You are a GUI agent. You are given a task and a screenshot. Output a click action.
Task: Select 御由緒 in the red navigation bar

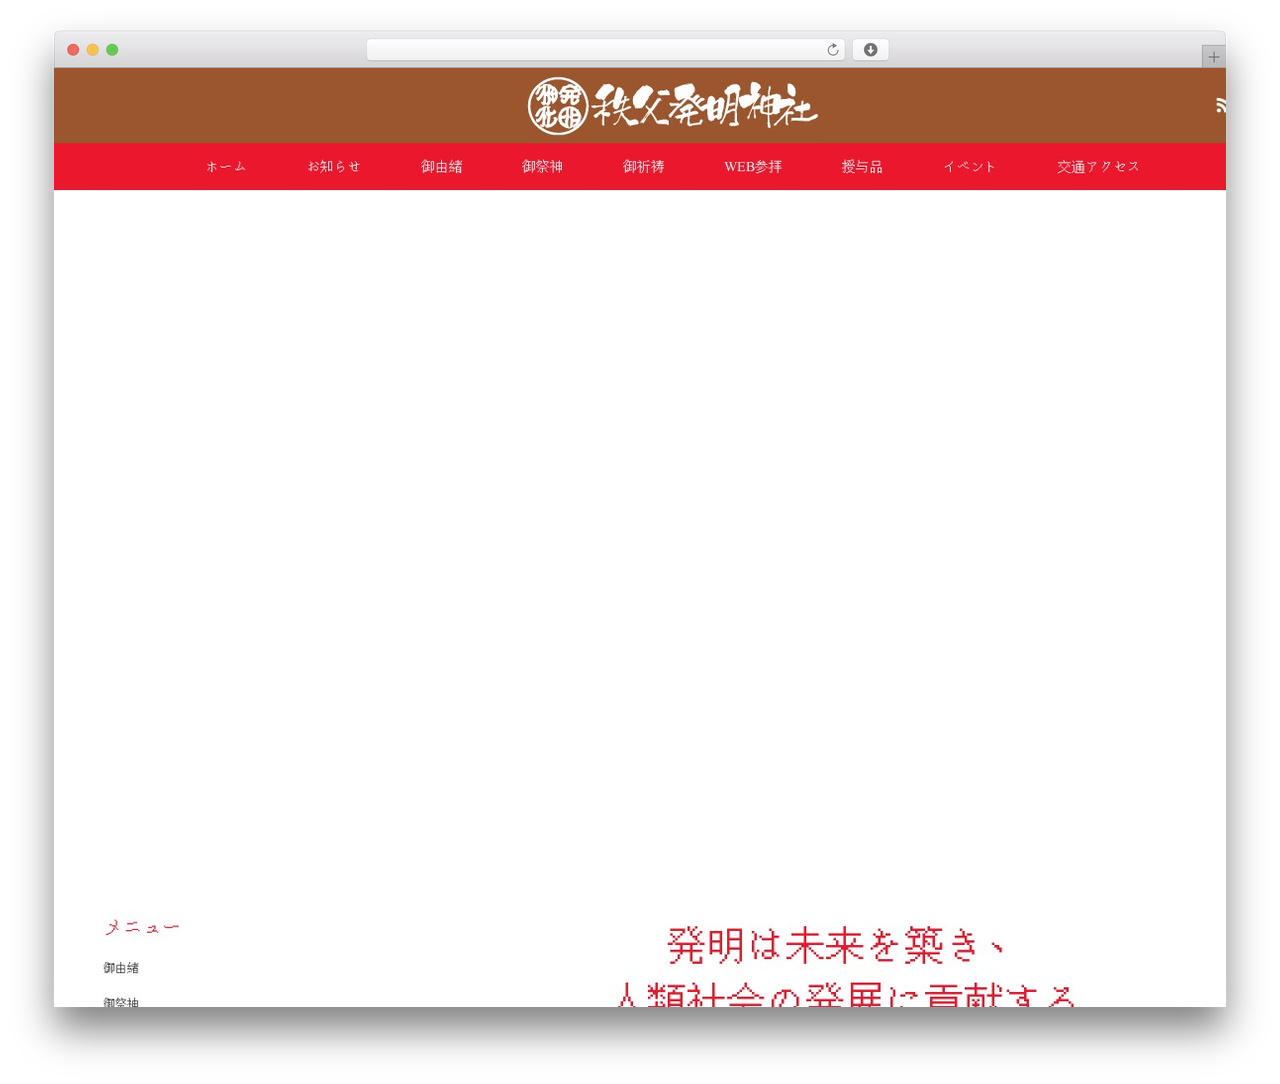(x=441, y=167)
